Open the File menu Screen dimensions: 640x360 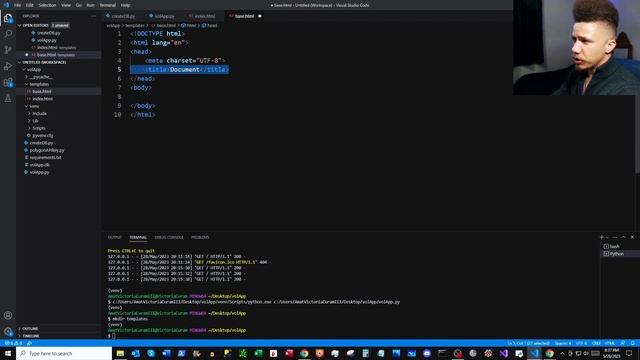(x=18, y=5)
